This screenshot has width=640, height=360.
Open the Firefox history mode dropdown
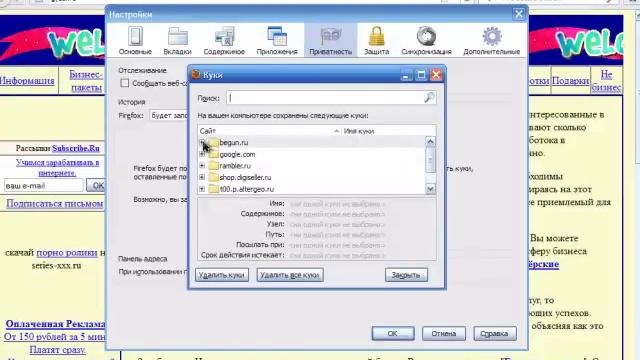169,116
